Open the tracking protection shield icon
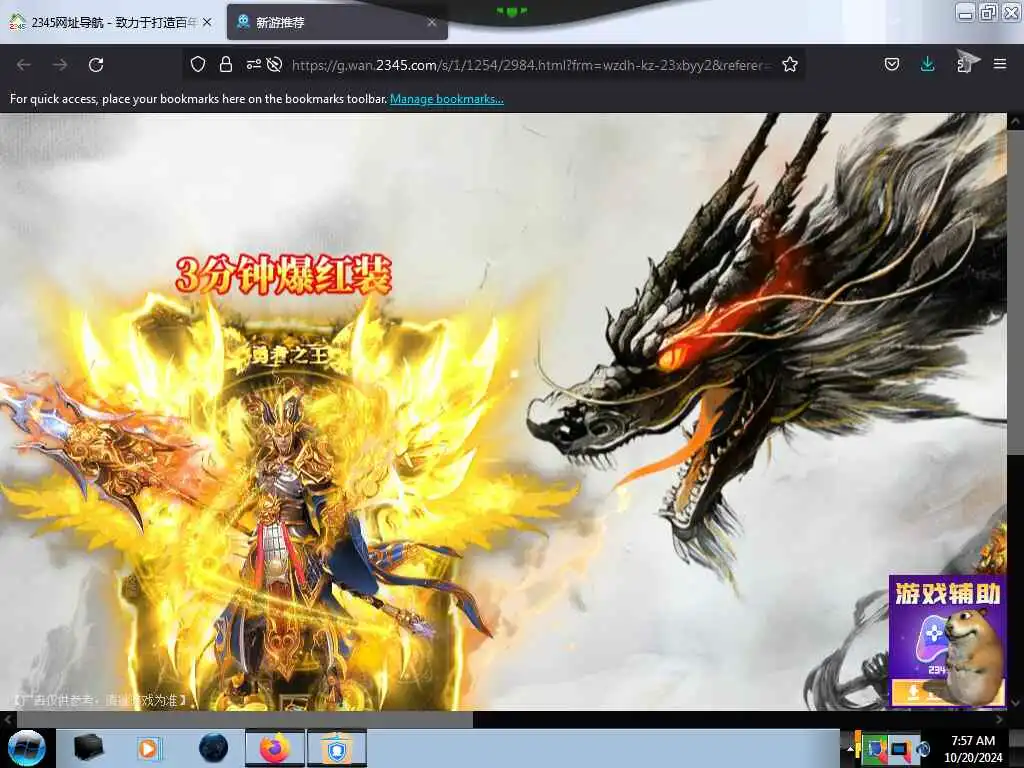The image size is (1024, 768). [x=198, y=64]
